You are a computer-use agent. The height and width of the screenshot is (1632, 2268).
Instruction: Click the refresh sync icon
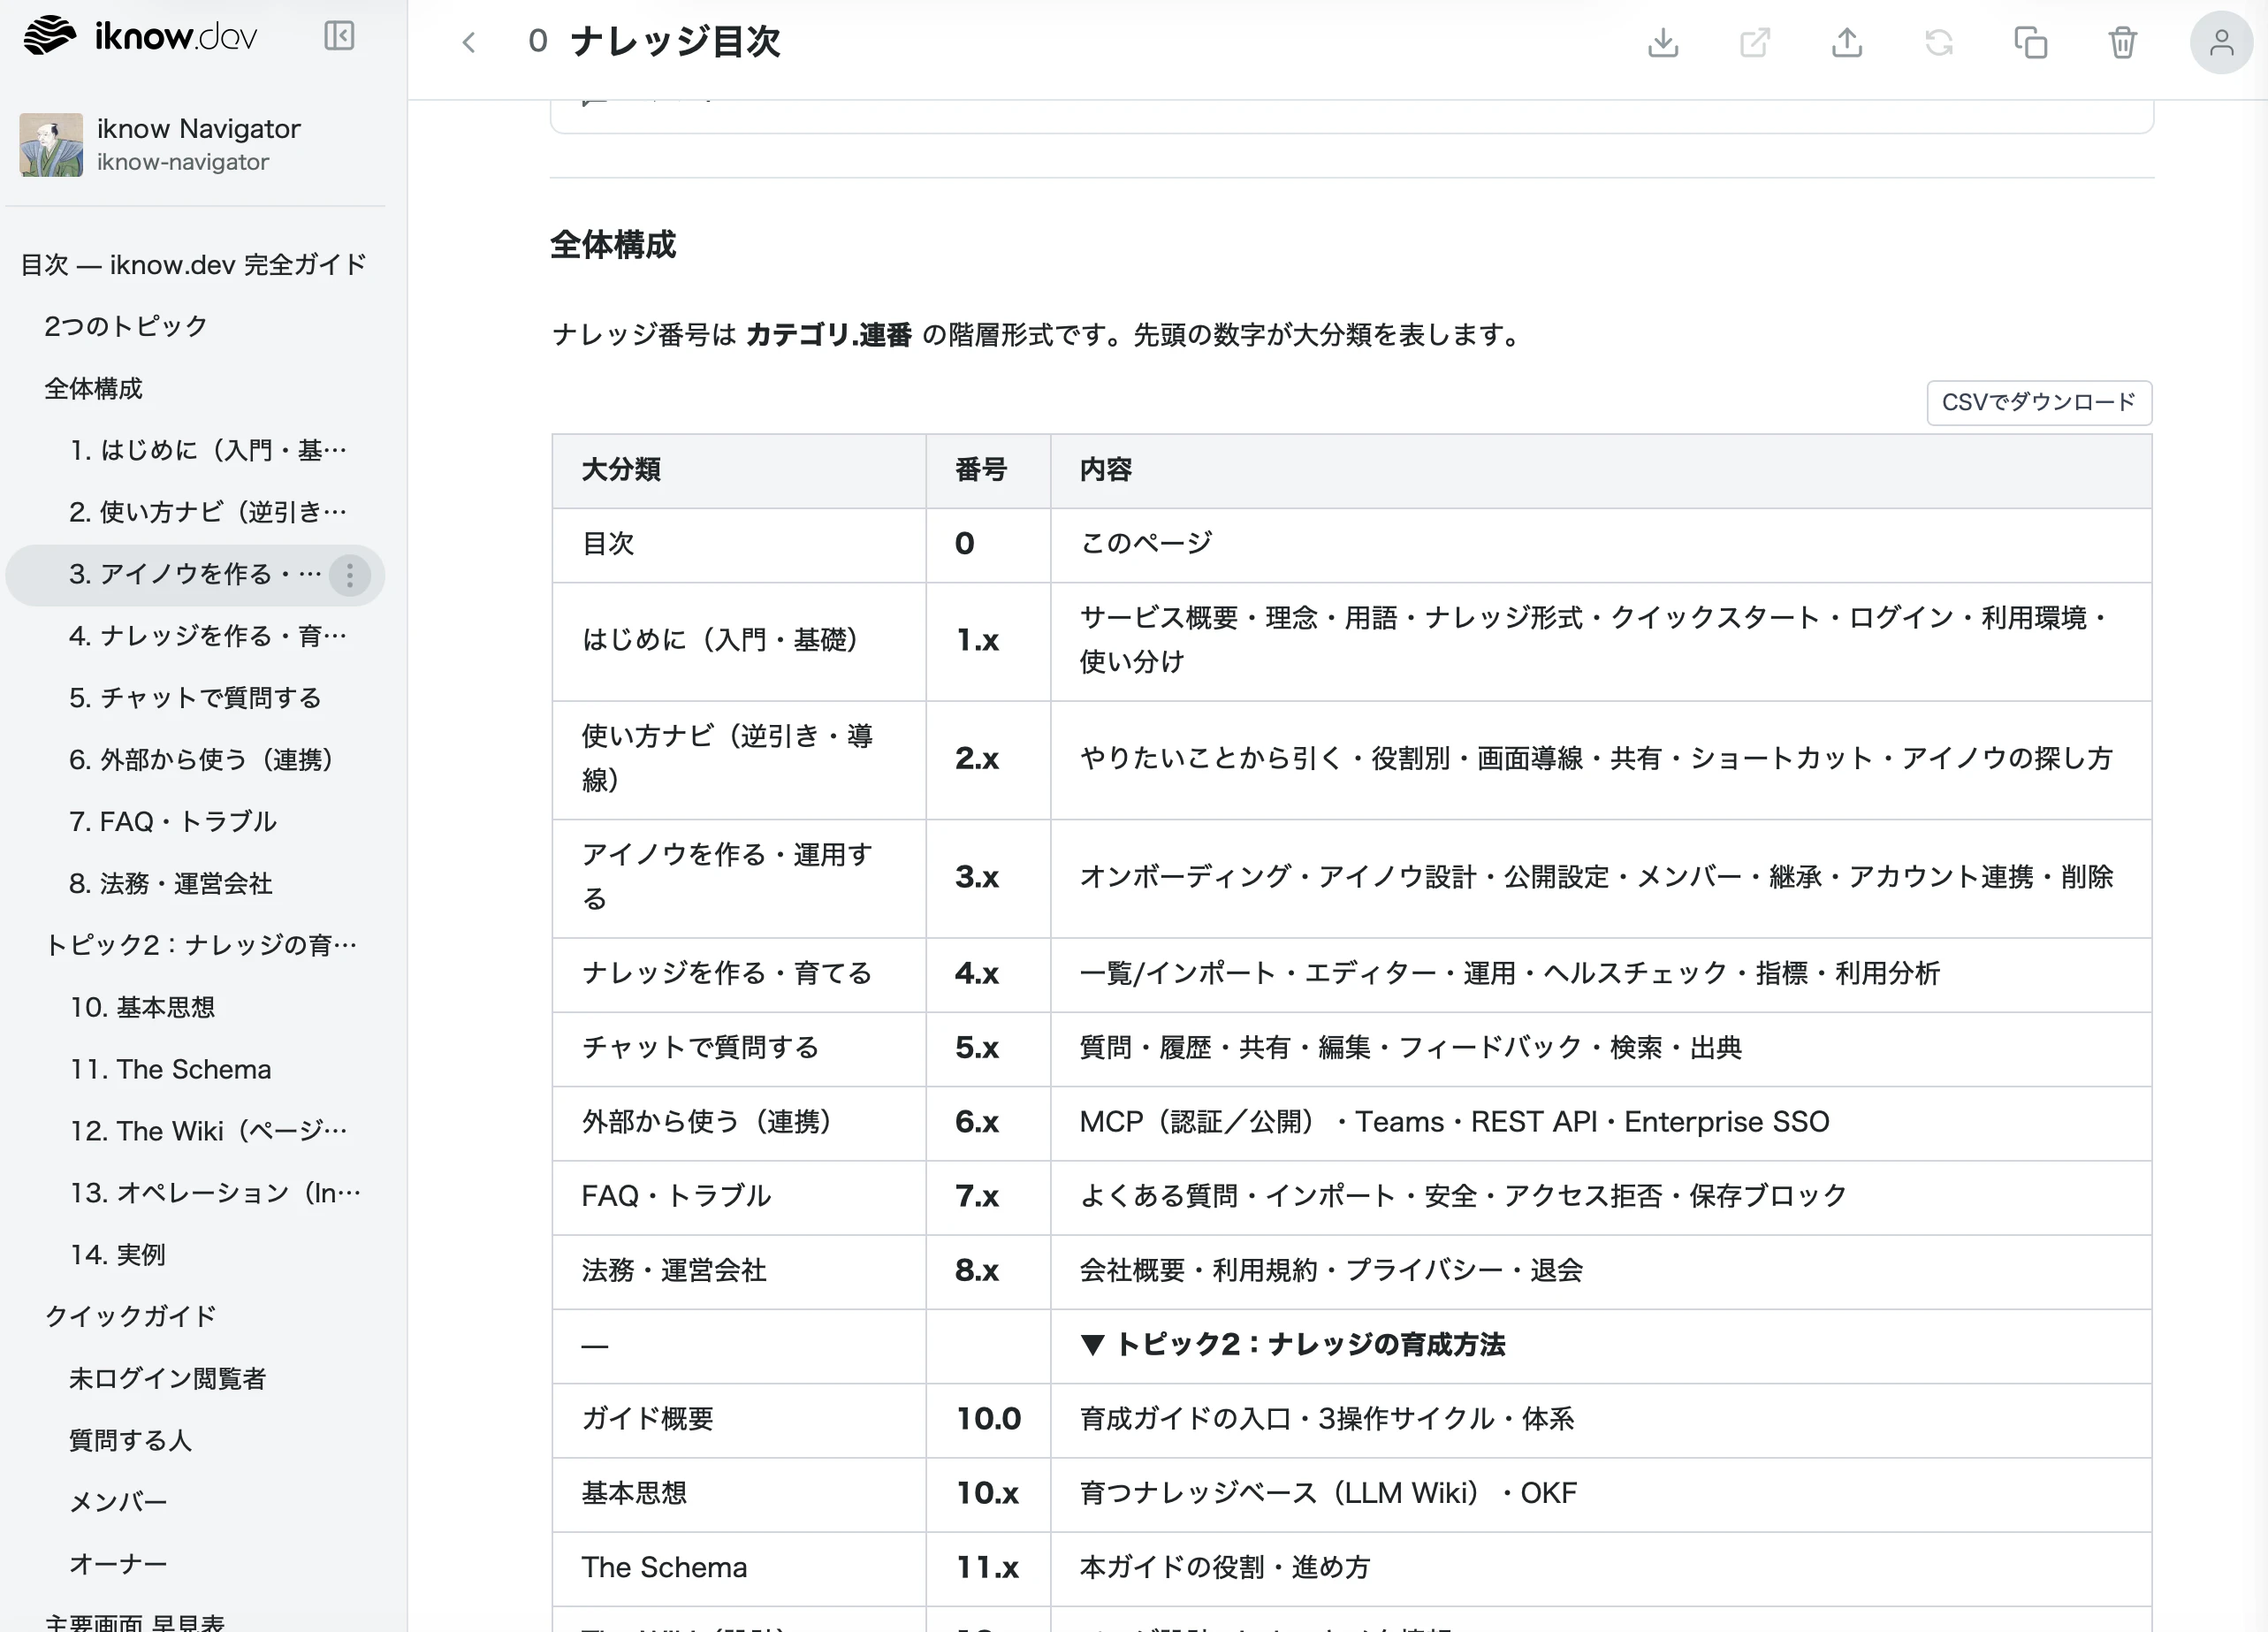click(1938, 42)
